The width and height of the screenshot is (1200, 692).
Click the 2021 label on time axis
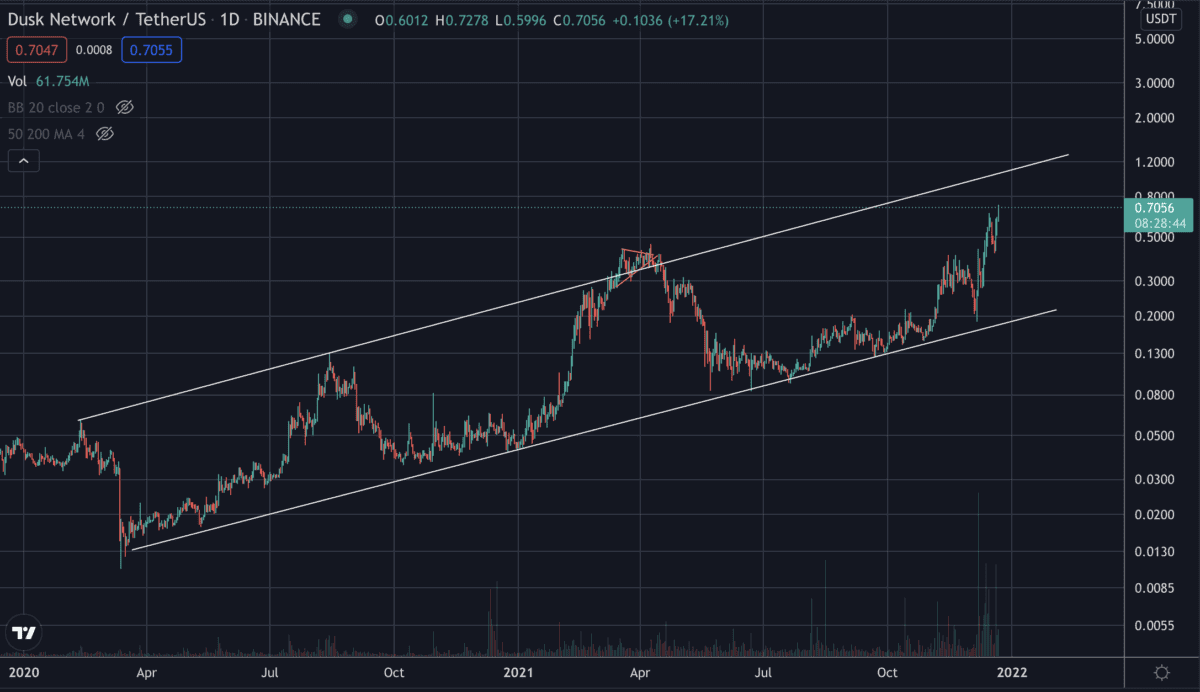click(x=518, y=672)
